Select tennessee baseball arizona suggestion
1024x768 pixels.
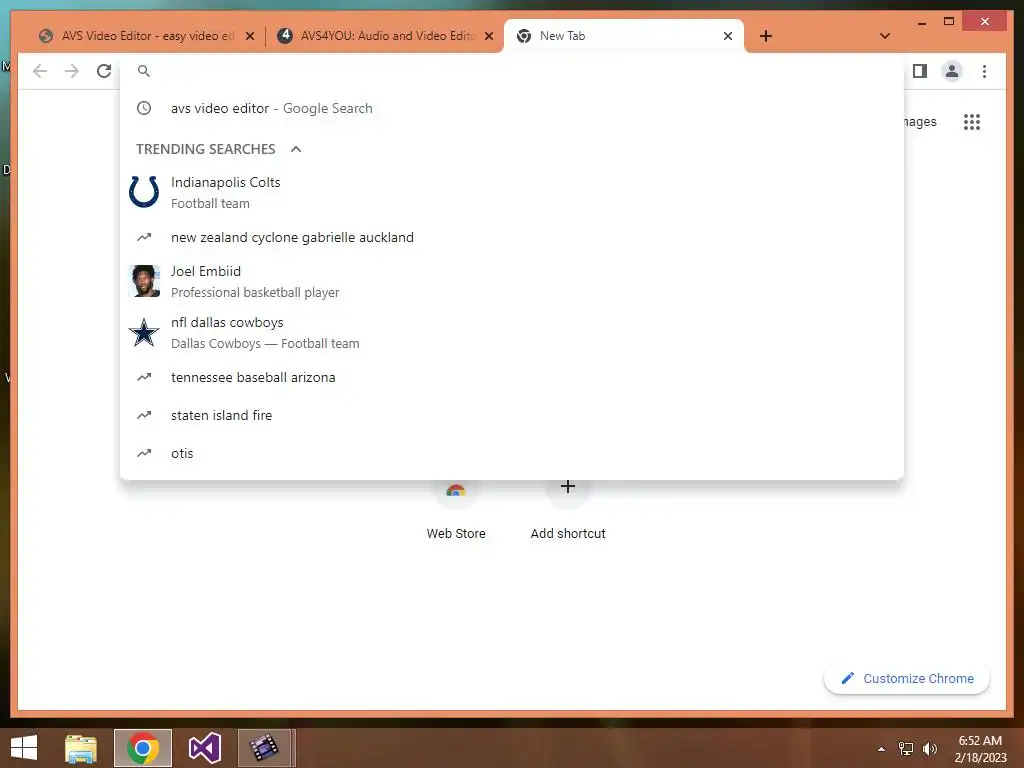[512, 377]
